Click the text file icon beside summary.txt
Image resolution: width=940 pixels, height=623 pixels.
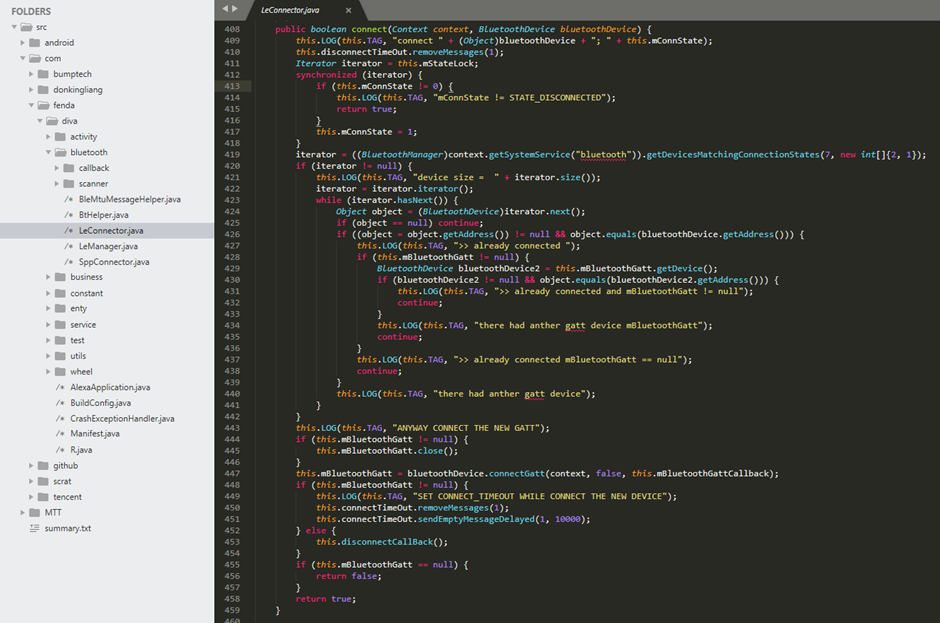pos(35,528)
